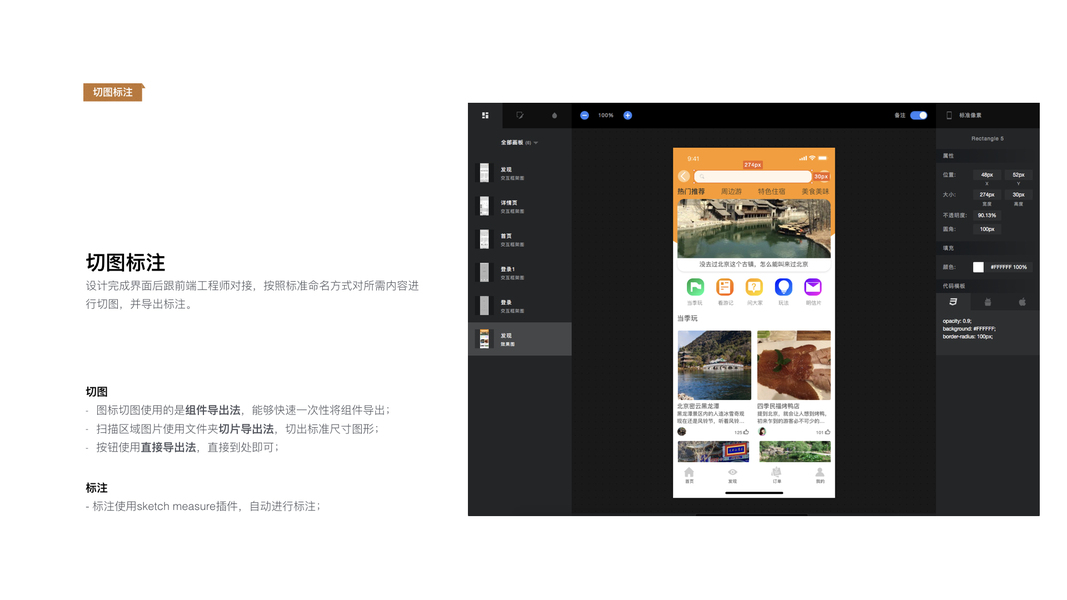
Task: Click the zoom out minus button
Action: 584,116
